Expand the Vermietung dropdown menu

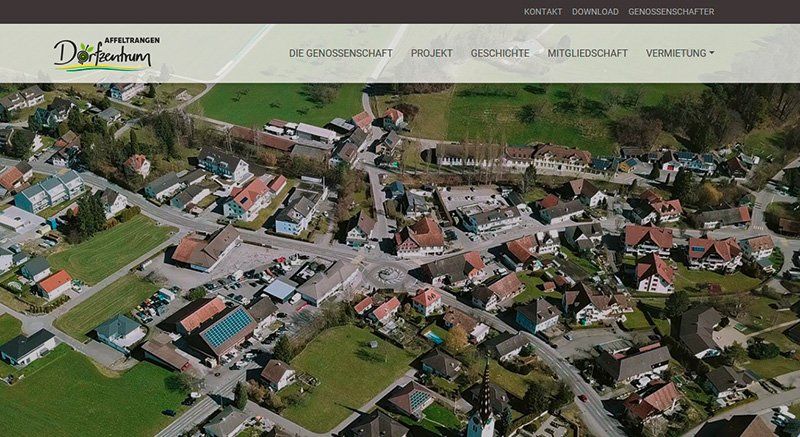(x=680, y=53)
